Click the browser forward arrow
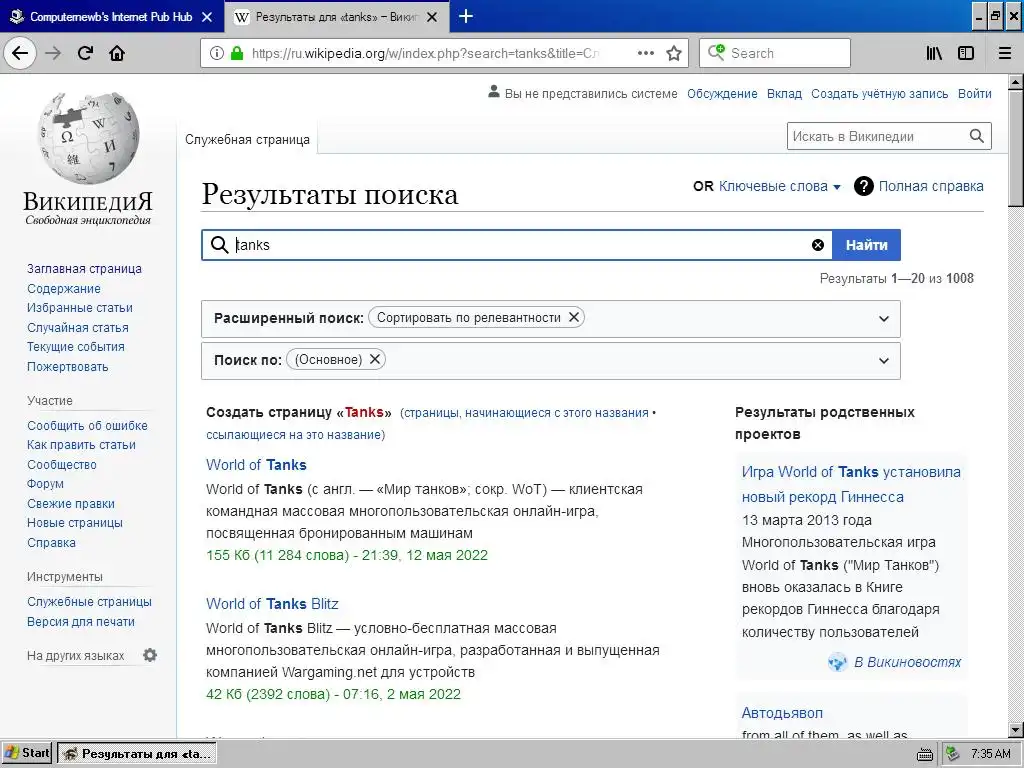The image size is (1024, 768). coord(53,53)
